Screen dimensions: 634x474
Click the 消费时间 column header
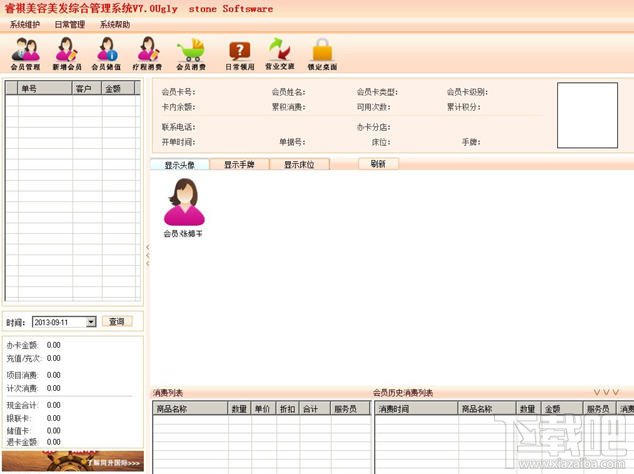pos(416,409)
